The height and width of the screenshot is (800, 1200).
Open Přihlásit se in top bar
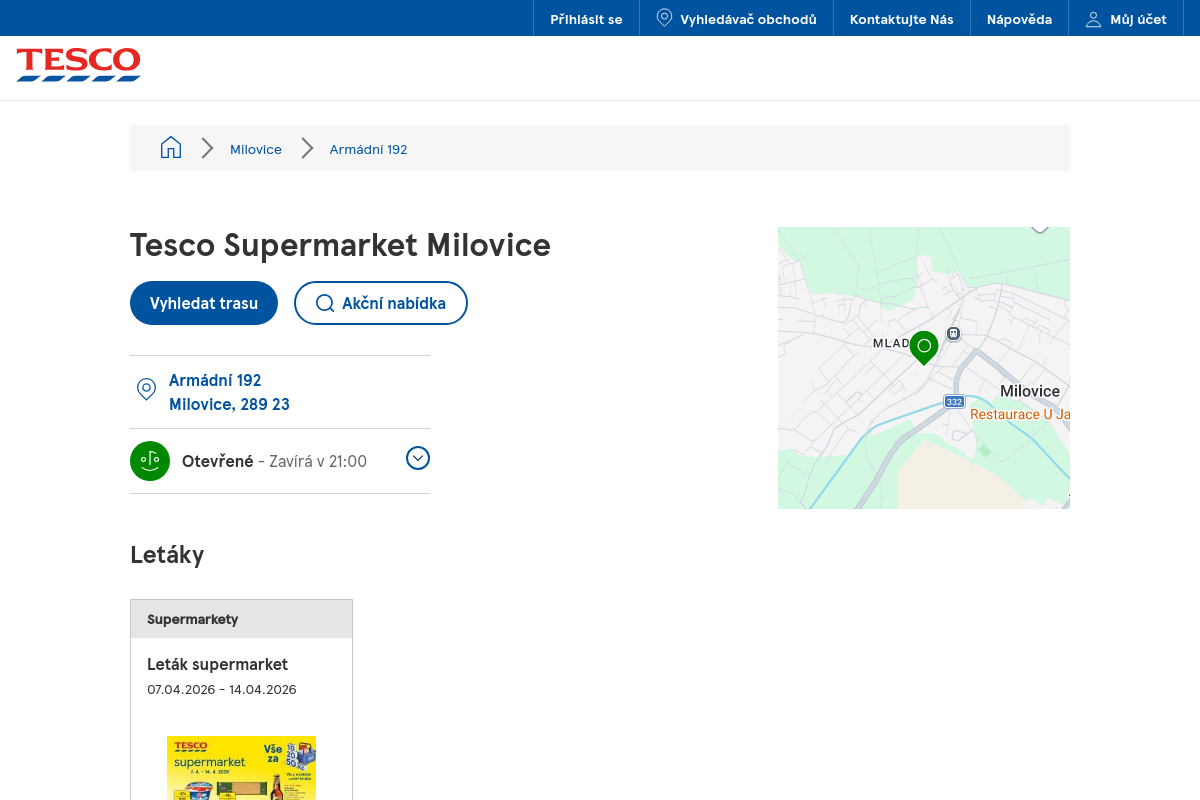(x=586, y=19)
